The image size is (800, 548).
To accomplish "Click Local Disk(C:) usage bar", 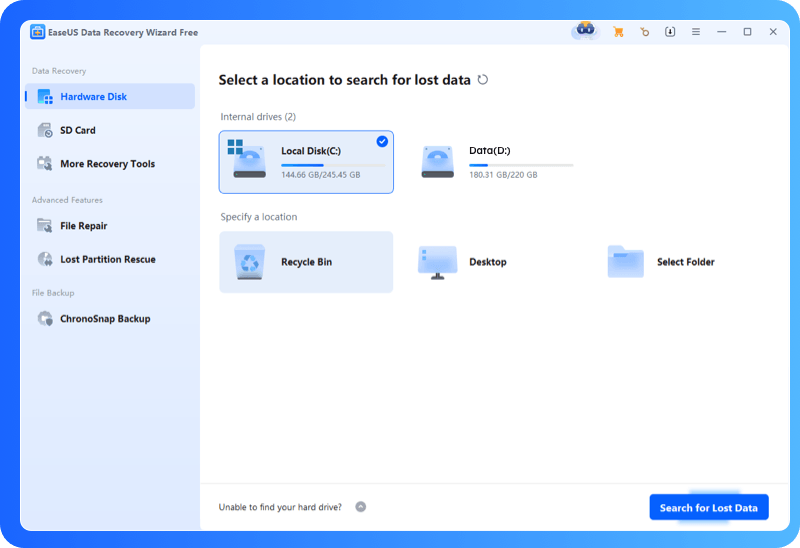I will coord(333,165).
